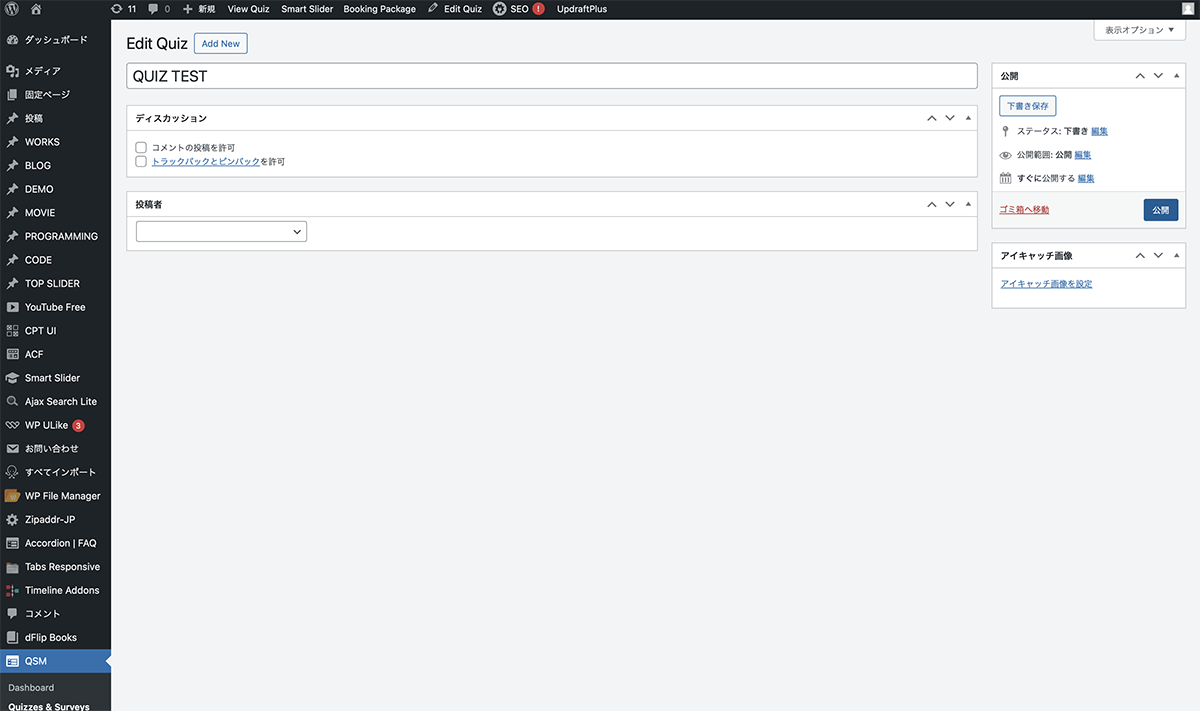Screen dimensions: 1200x711
Task: Click the WordPress logo icon in admin bar
Action: click(12, 9)
